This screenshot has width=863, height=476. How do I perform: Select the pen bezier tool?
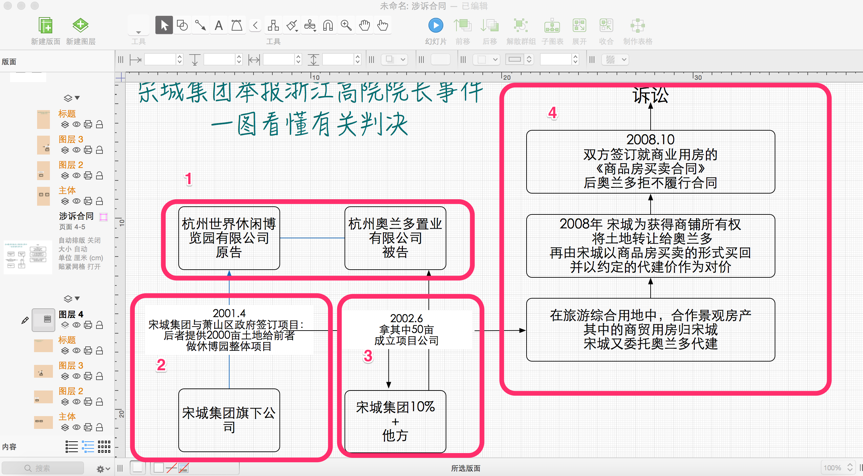[237, 25]
